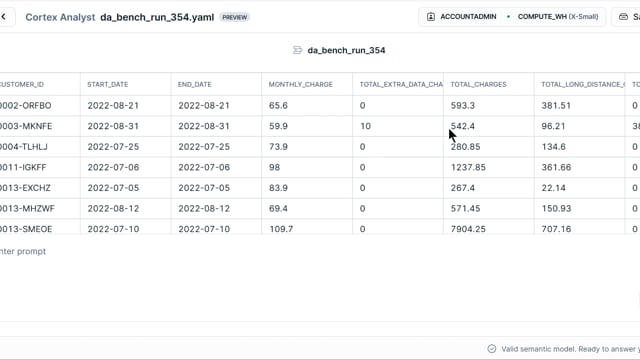Click total charges value 7904.25
The width and height of the screenshot is (640, 360).
click(x=468, y=229)
